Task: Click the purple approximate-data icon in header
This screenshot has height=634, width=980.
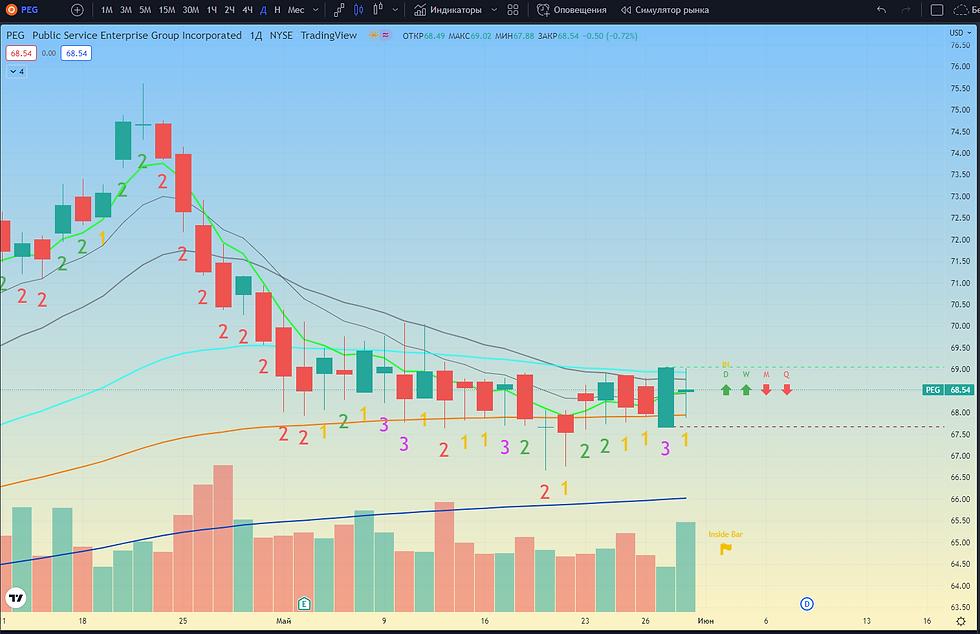Action: pos(386,35)
